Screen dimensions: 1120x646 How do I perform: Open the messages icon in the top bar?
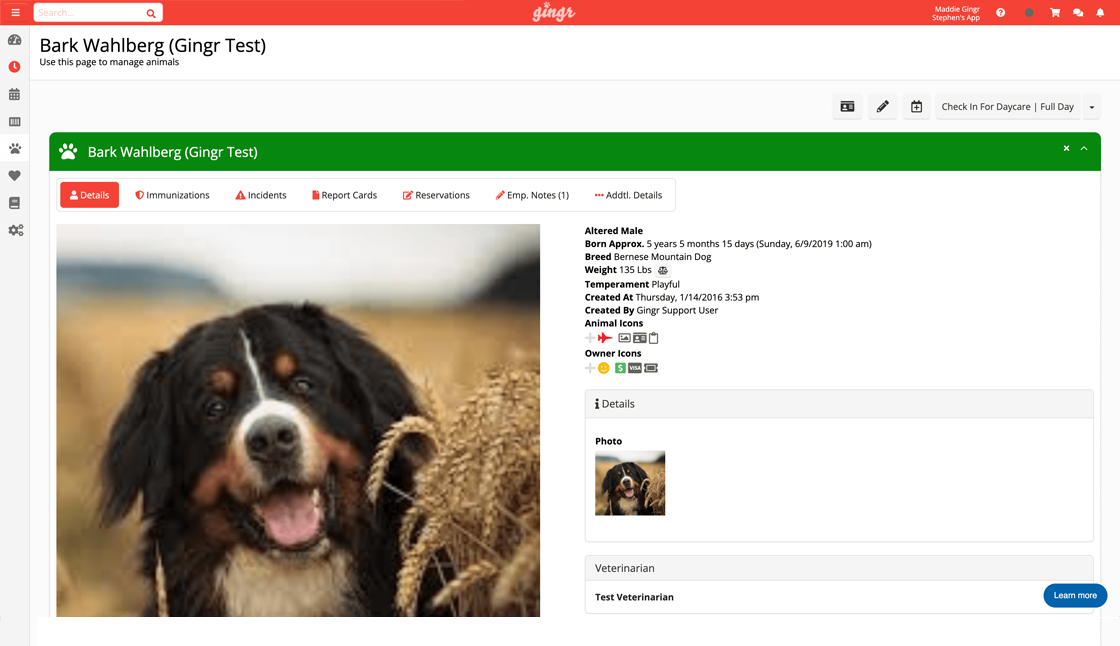tap(1078, 12)
